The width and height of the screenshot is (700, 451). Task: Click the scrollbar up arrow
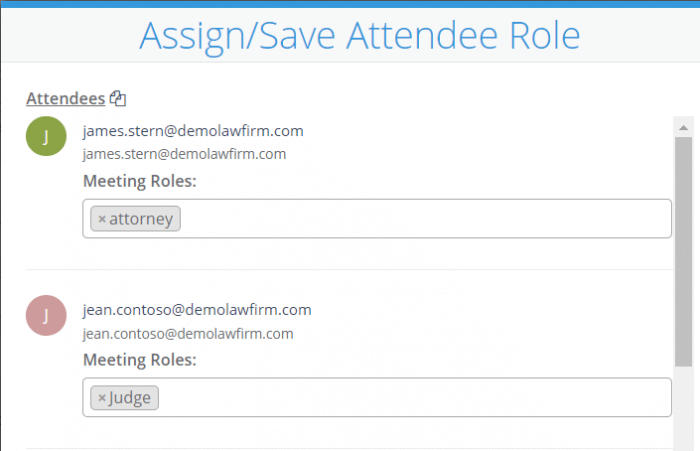coord(683,128)
